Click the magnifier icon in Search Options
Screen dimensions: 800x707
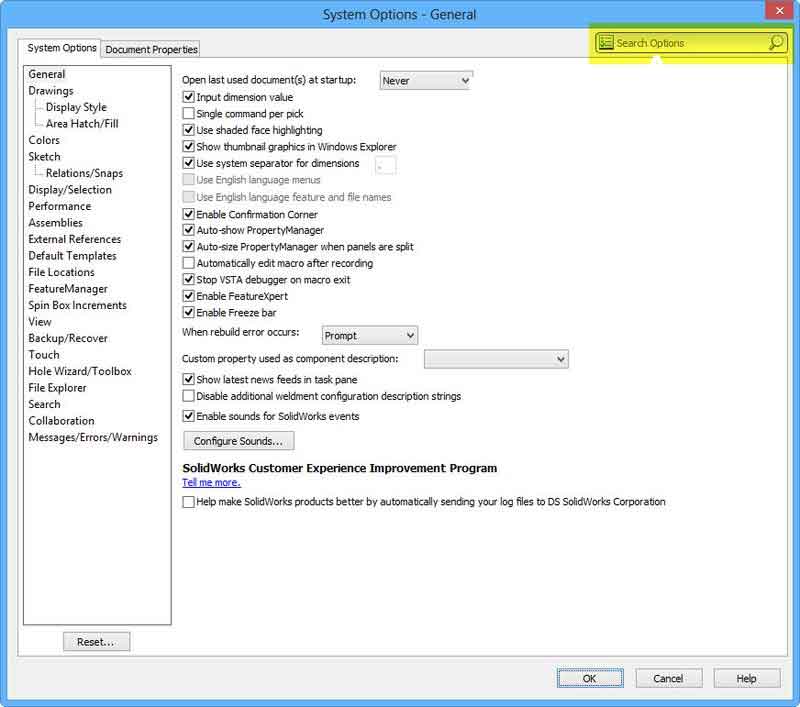click(x=776, y=42)
